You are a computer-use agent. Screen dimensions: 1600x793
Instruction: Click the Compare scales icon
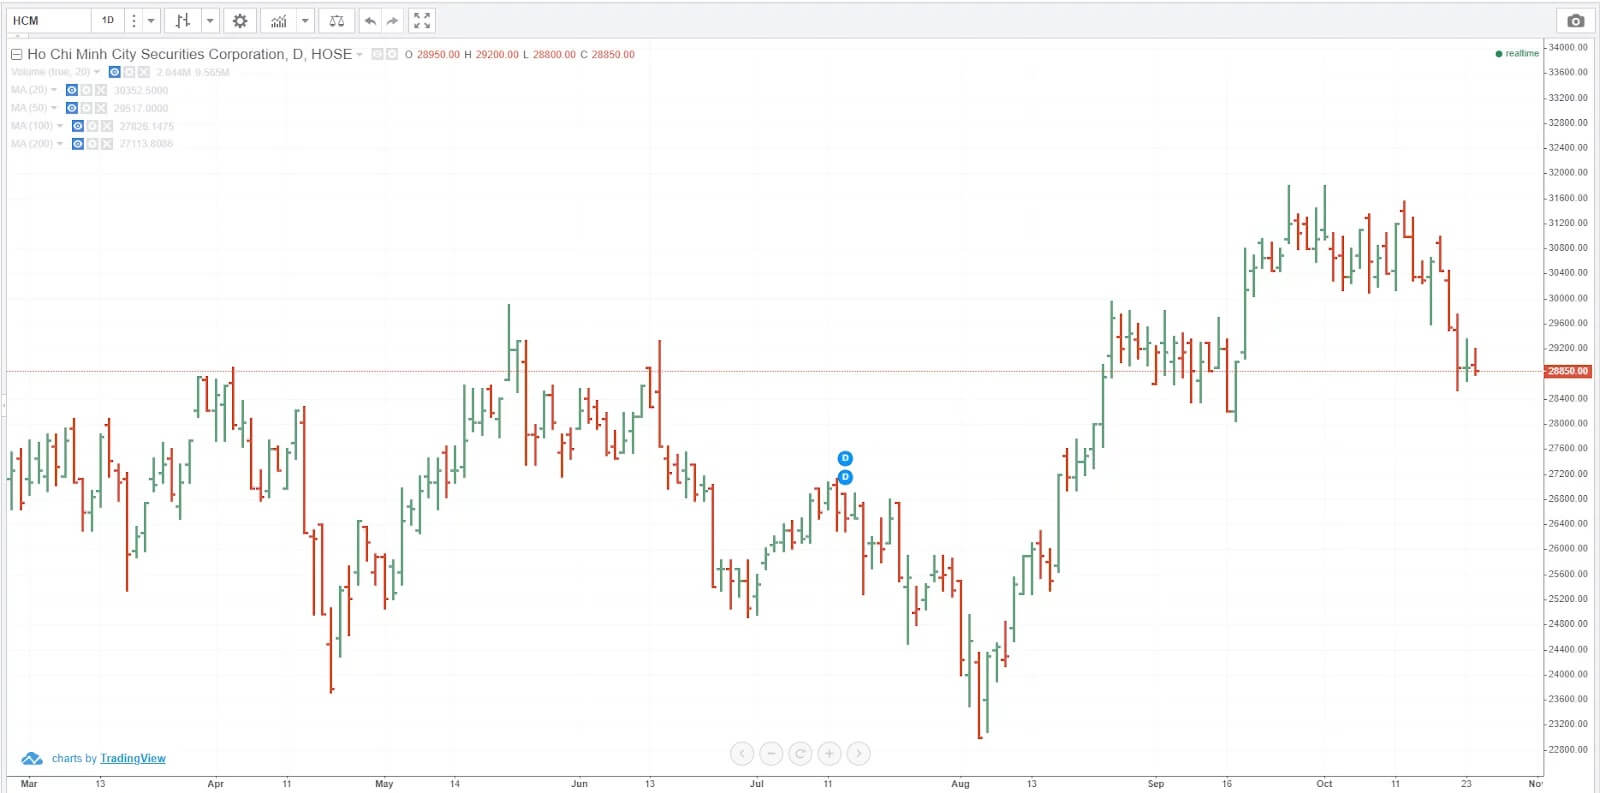(x=336, y=20)
